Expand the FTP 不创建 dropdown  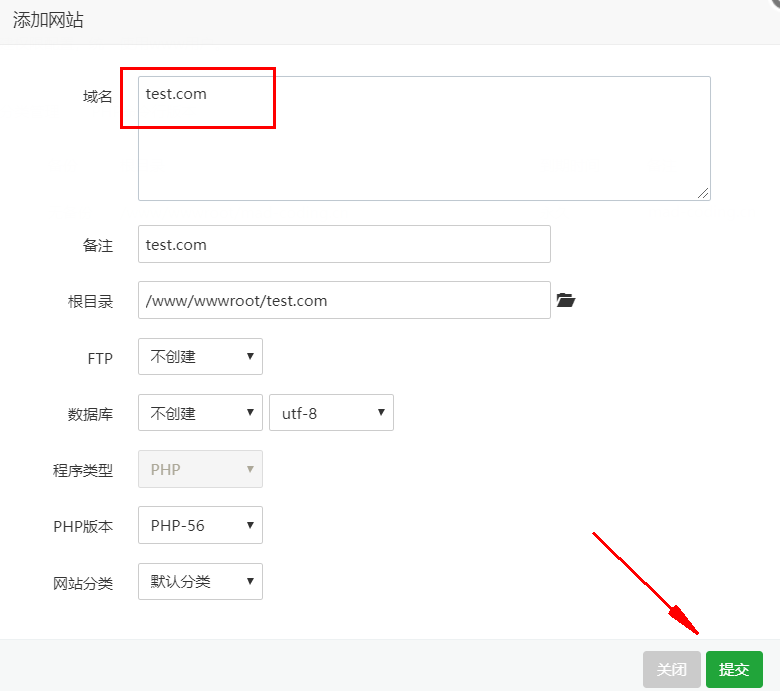[200, 357]
